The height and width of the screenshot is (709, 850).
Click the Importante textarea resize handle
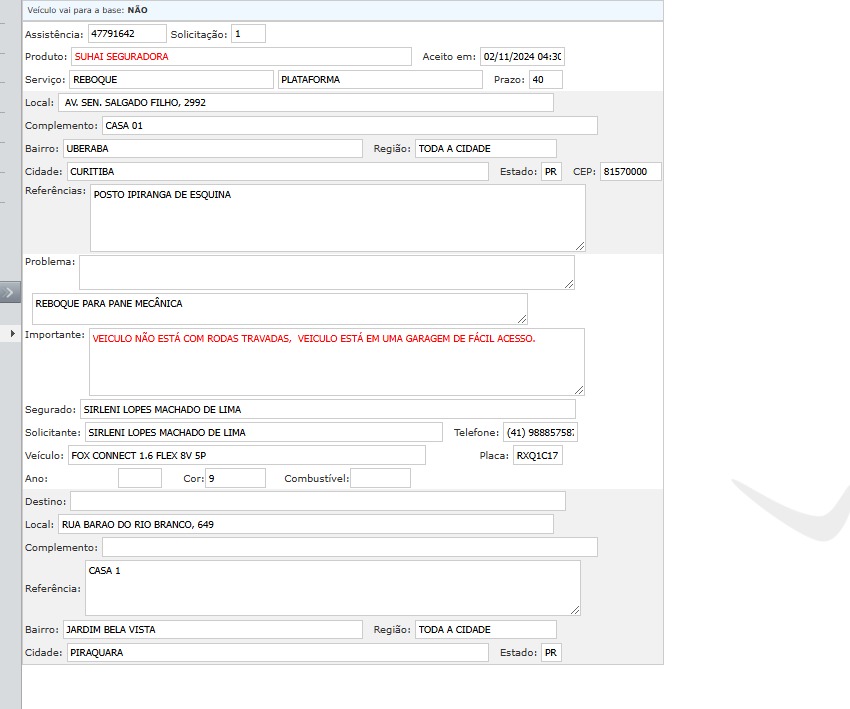(x=579, y=390)
